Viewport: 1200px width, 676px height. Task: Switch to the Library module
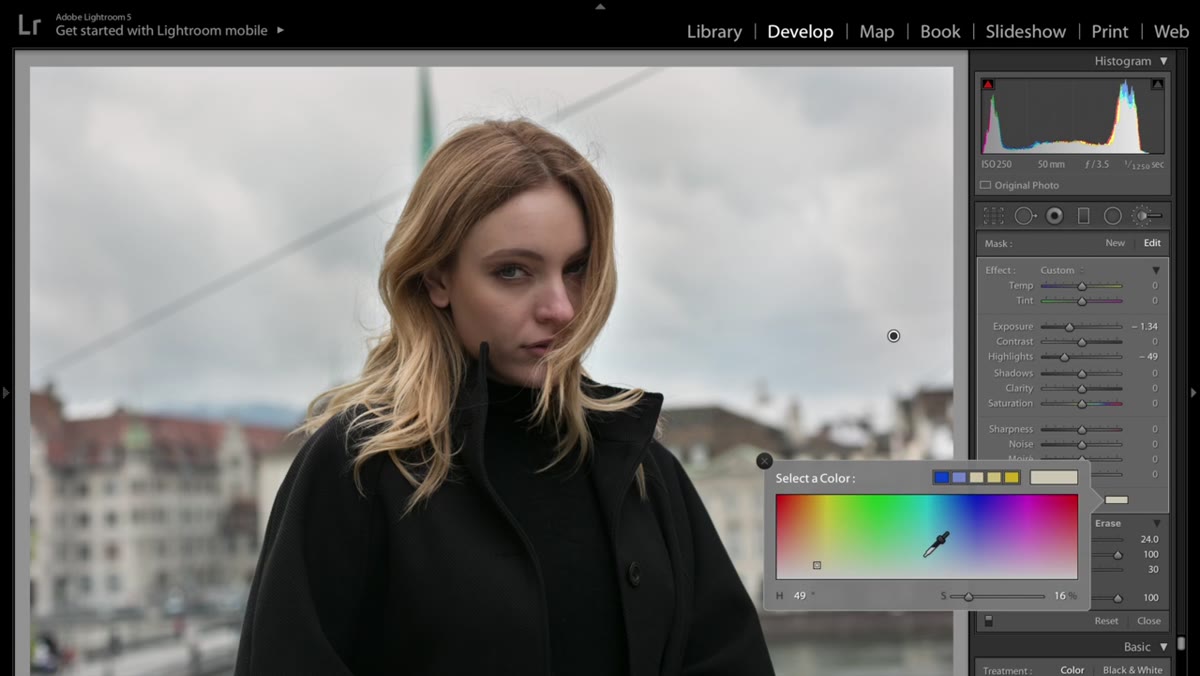[x=714, y=31]
